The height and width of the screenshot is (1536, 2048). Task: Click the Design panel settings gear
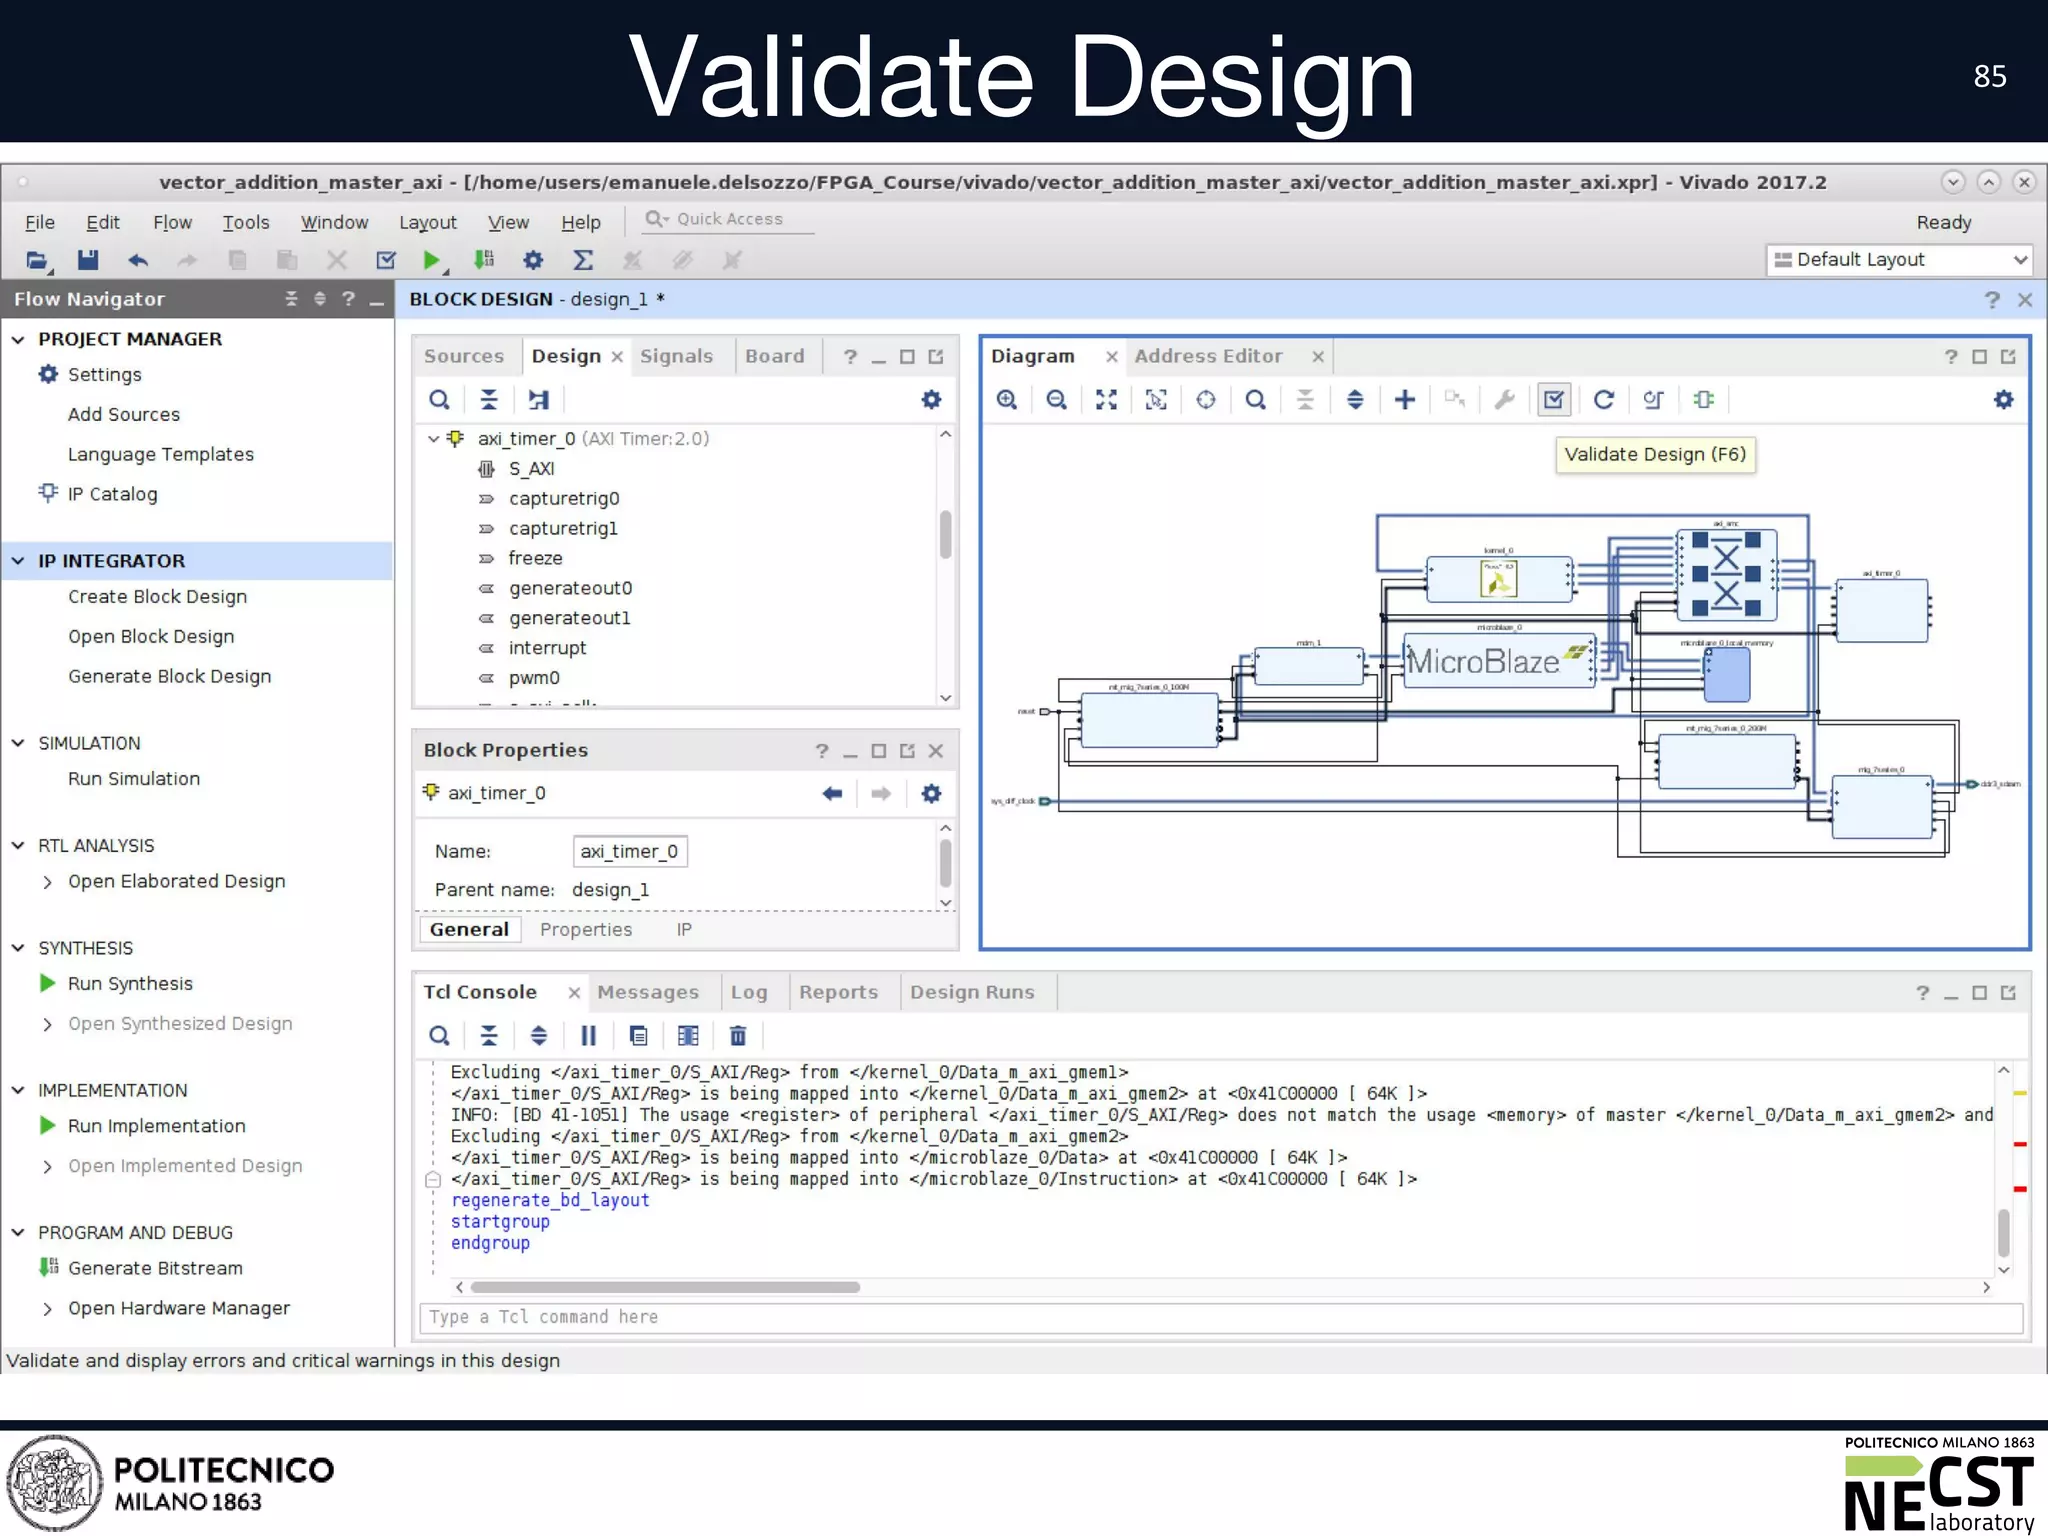(x=931, y=400)
